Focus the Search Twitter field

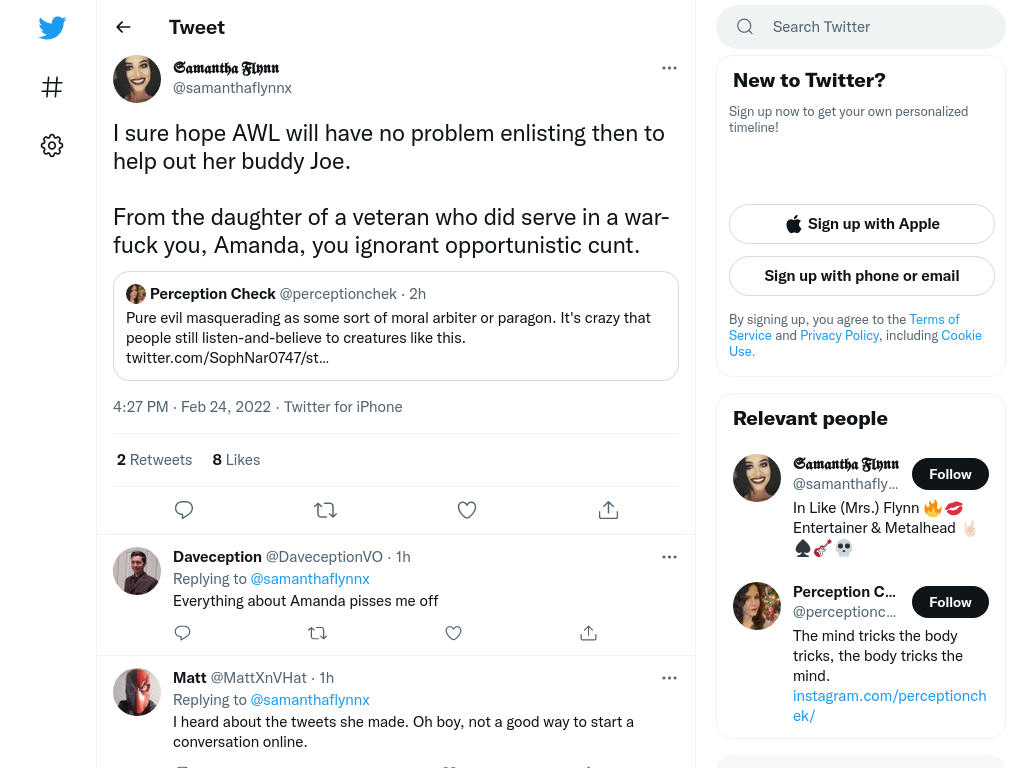pos(861,27)
